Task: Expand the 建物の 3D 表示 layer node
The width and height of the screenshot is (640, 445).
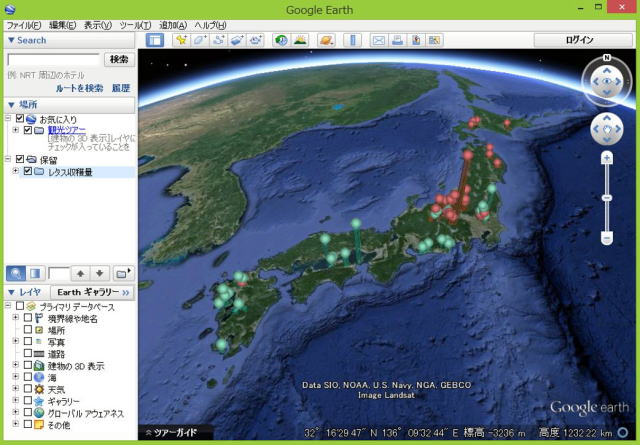Action: click(x=15, y=366)
